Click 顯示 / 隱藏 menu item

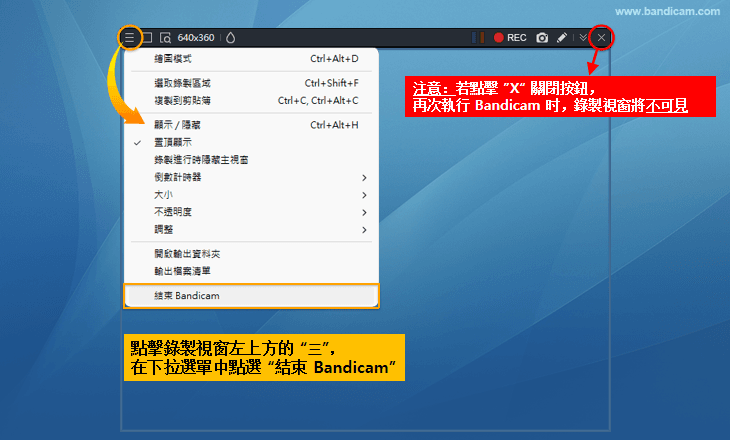point(251,125)
